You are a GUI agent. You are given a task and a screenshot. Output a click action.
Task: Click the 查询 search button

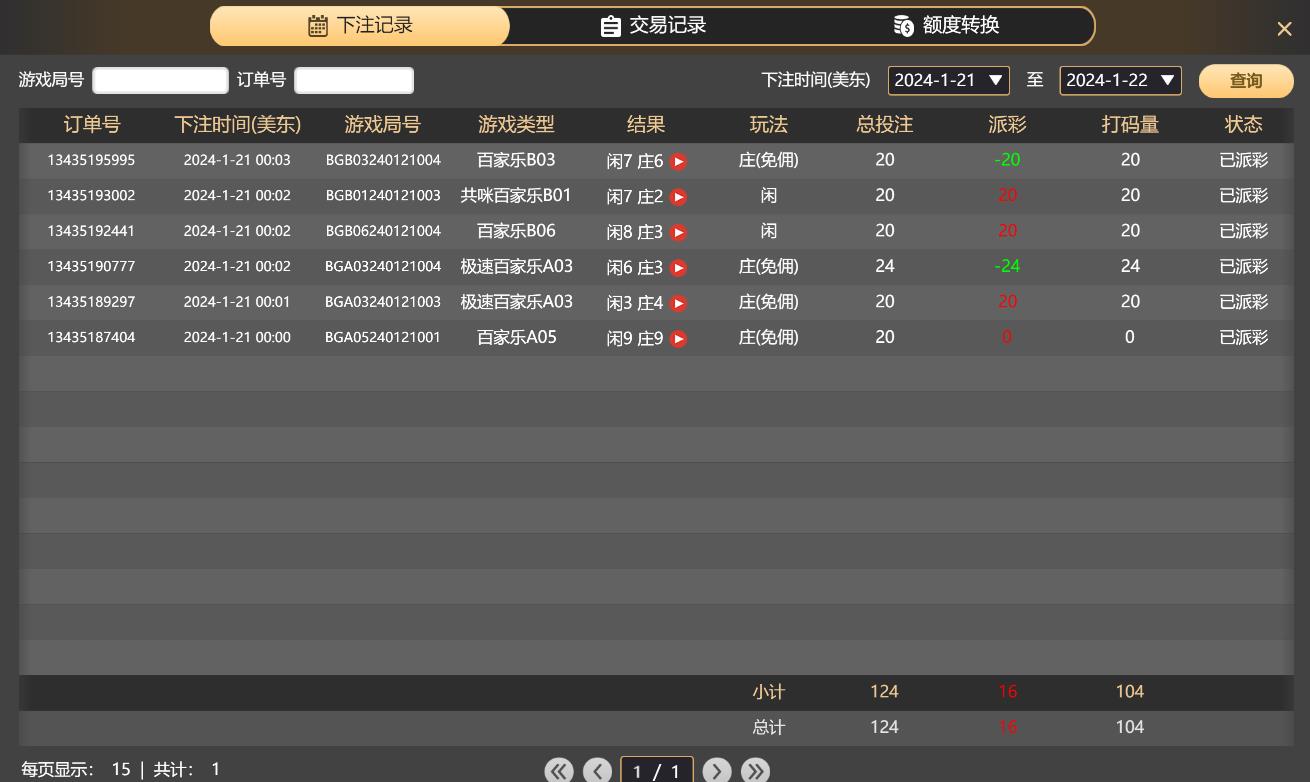(x=1246, y=81)
